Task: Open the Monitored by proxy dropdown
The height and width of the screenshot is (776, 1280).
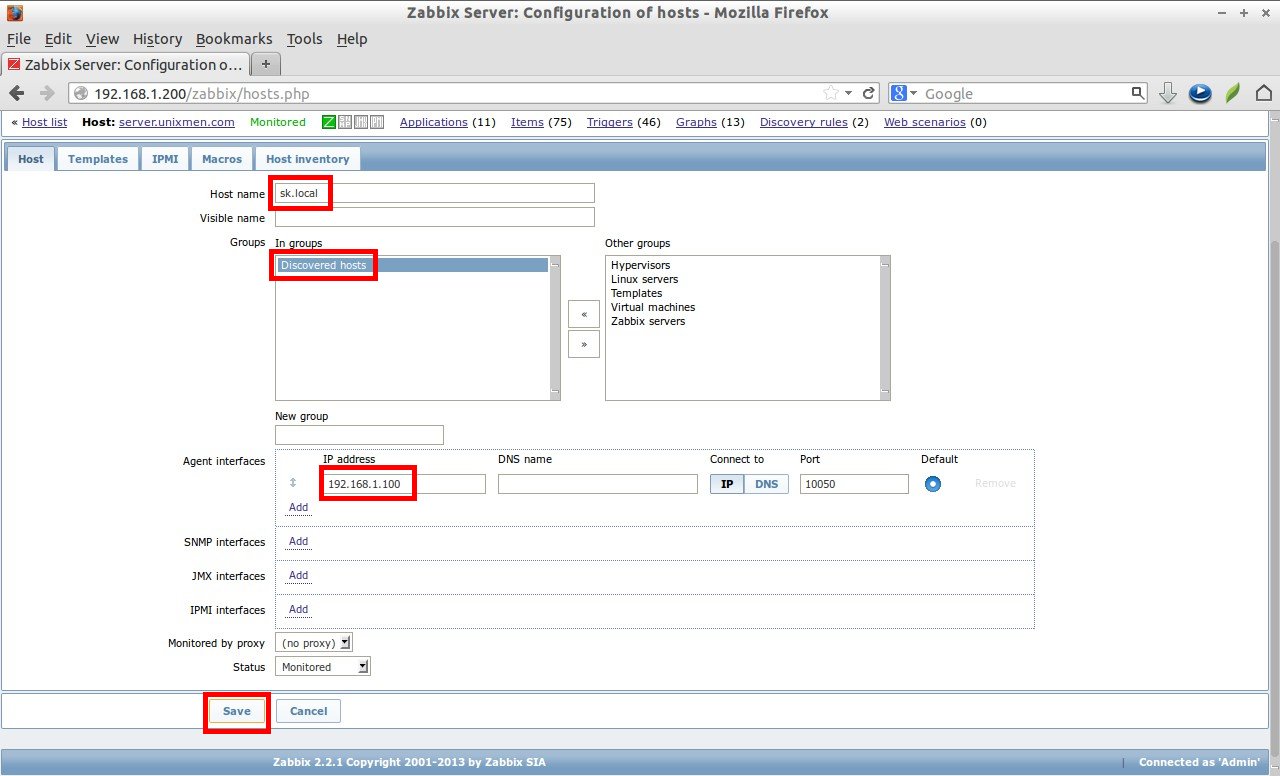Action: [314, 643]
